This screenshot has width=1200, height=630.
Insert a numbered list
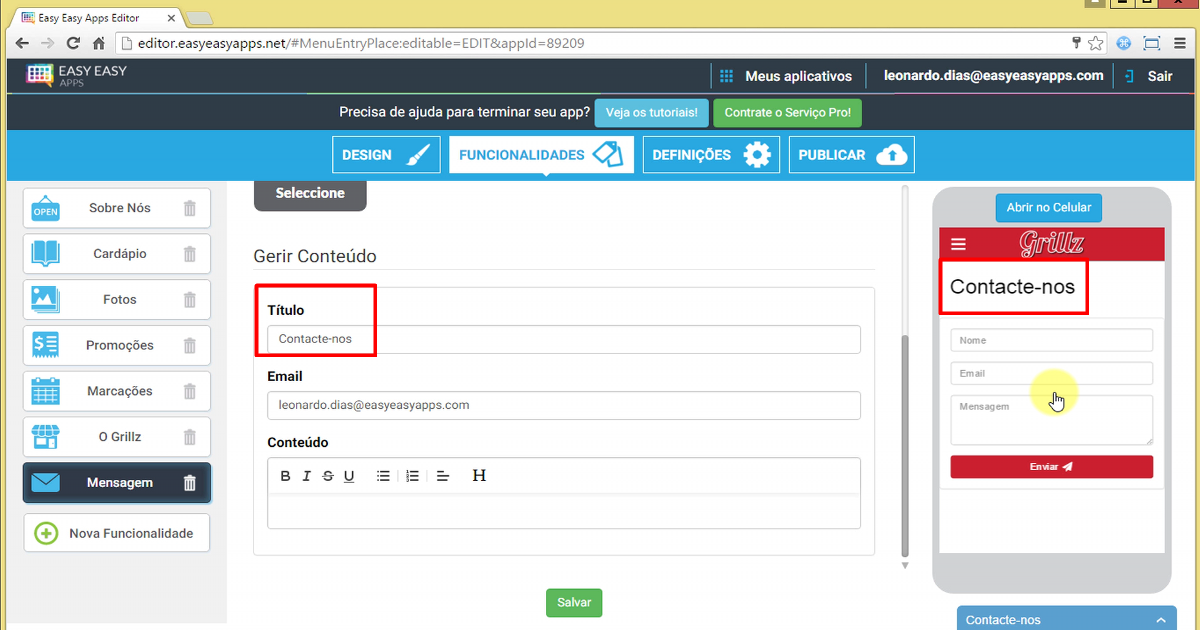412,476
